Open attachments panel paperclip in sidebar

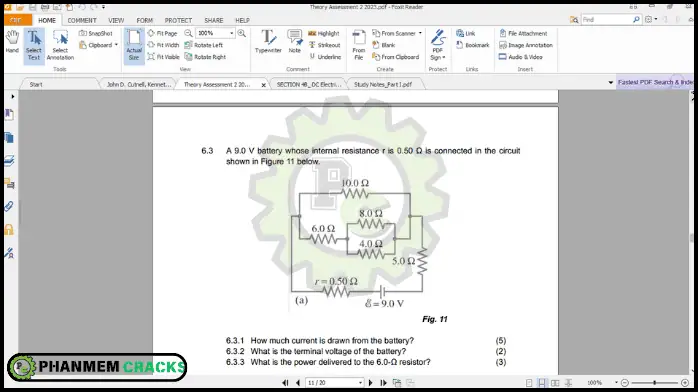pos(9,206)
